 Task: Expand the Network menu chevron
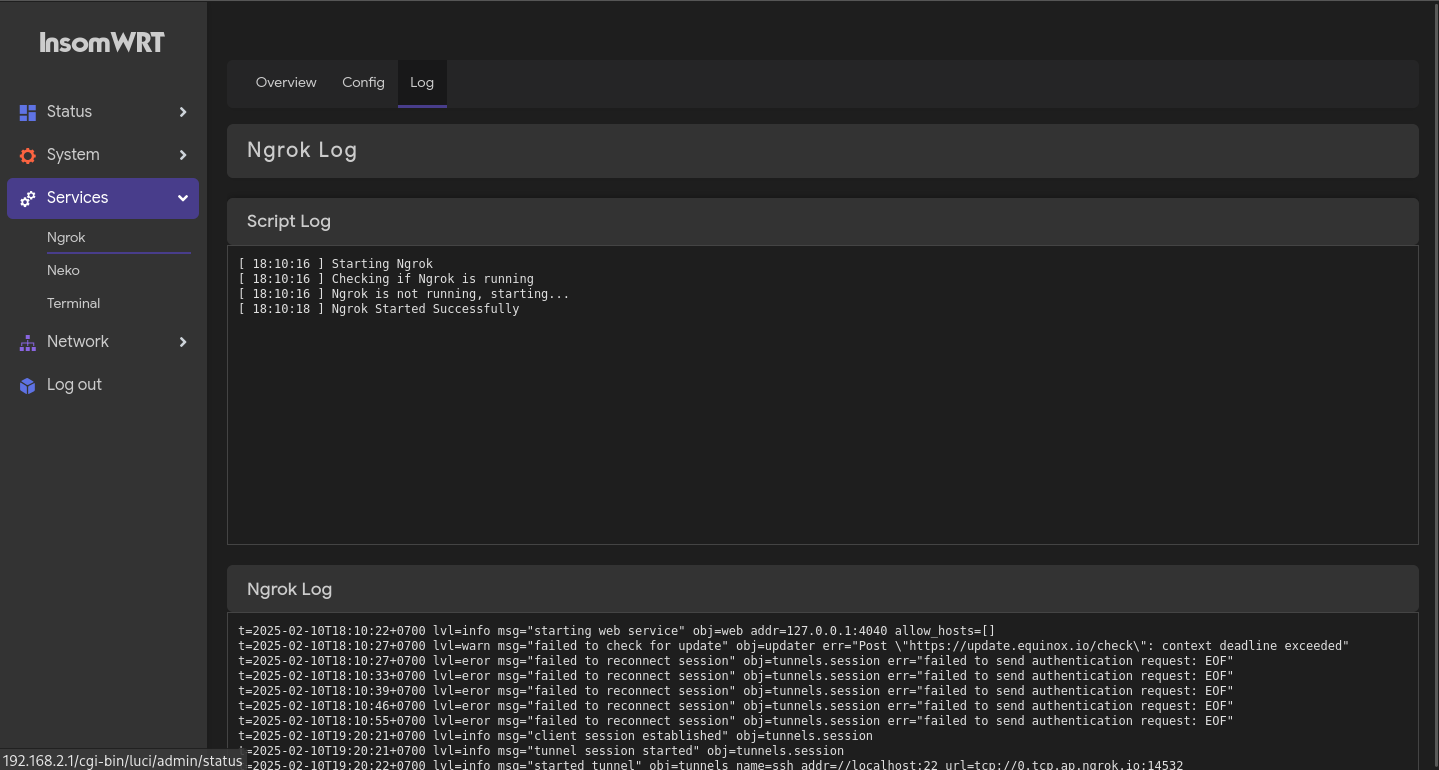pyautogui.click(x=183, y=342)
